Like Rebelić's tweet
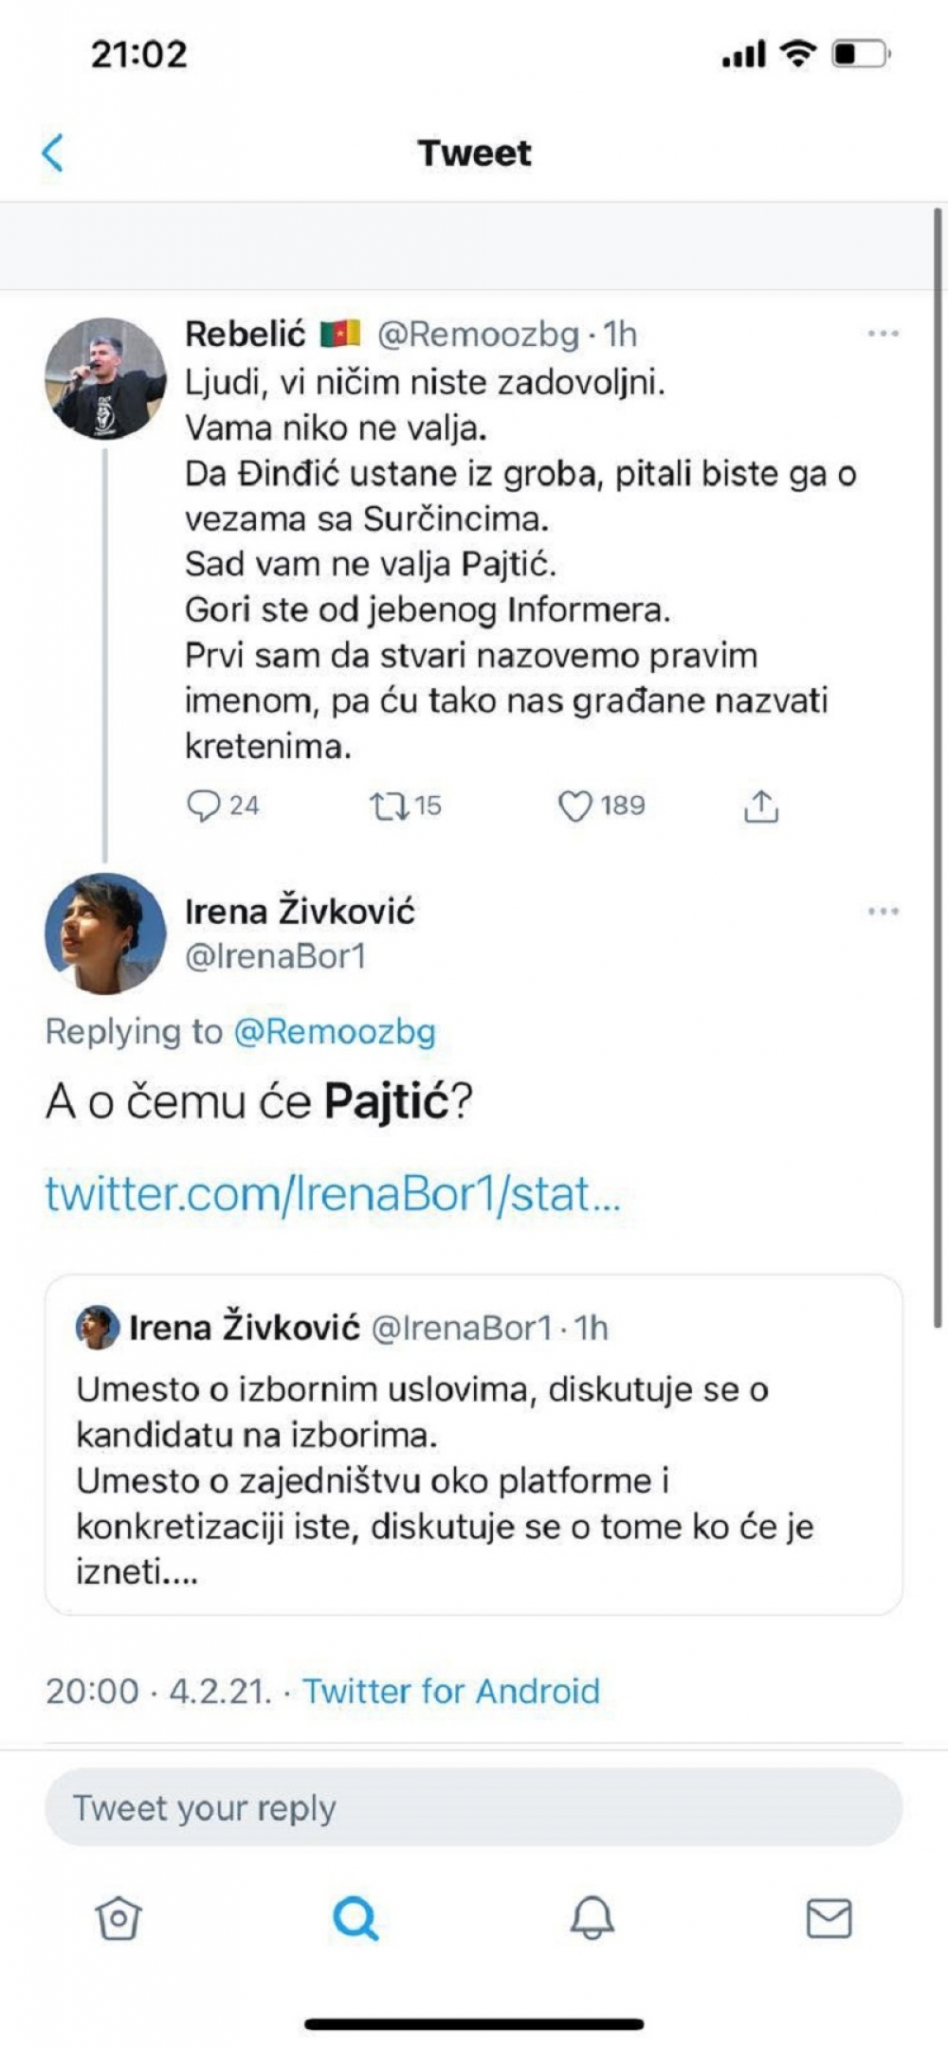The image size is (948, 2048). pyautogui.click(x=578, y=806)
